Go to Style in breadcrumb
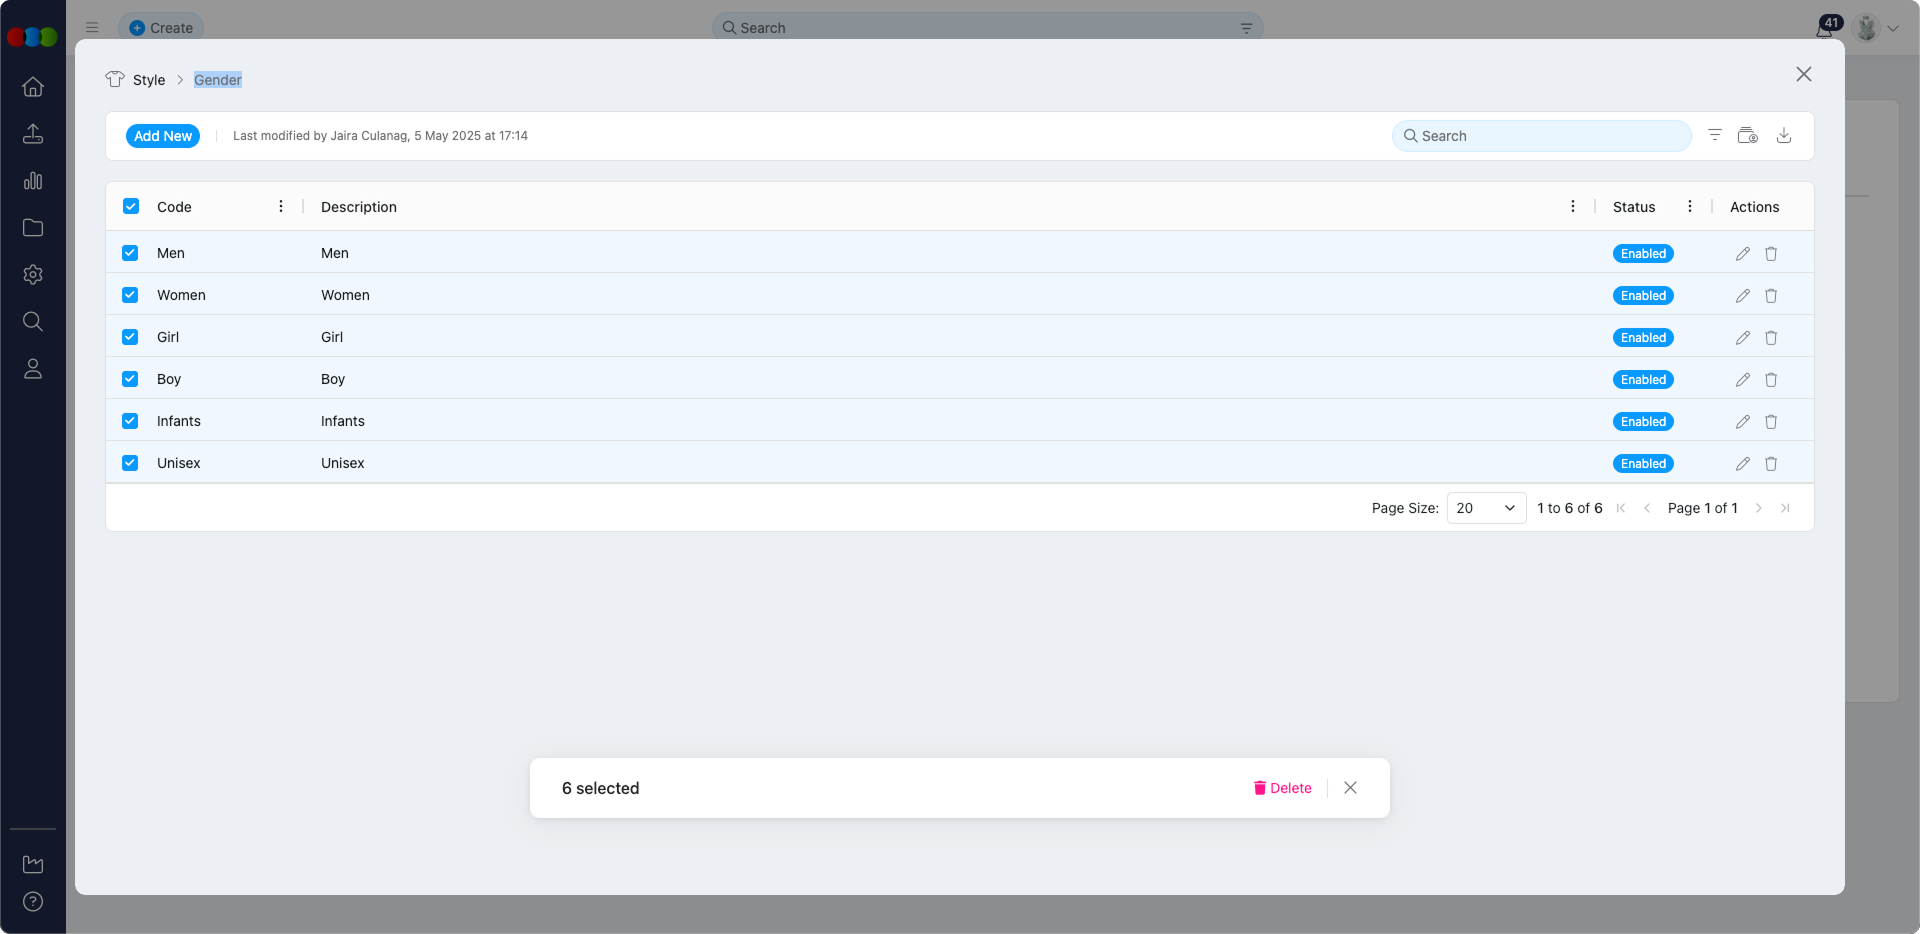 click(x=149, y=80)
